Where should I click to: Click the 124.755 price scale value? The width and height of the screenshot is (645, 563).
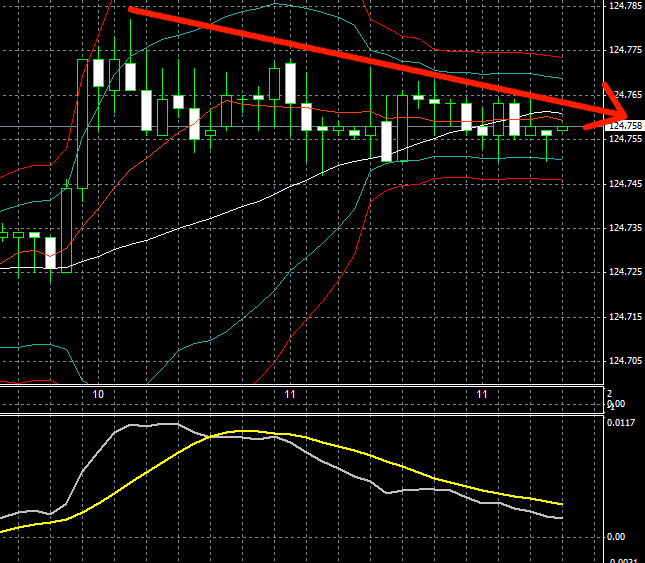click(625, 139)
